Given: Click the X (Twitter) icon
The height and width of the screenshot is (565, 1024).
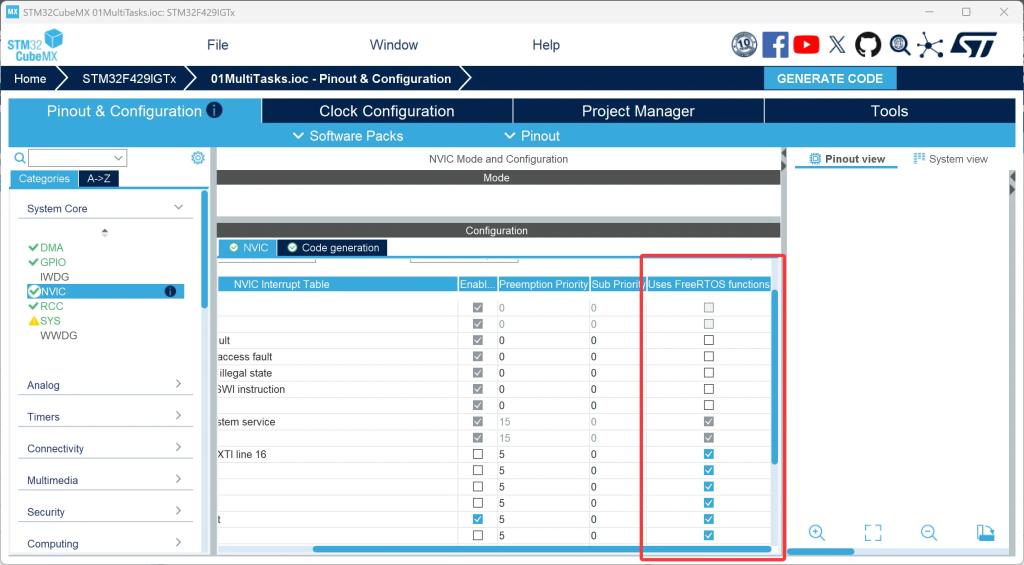Looking at the screenshot, I should tap(837, 44).
